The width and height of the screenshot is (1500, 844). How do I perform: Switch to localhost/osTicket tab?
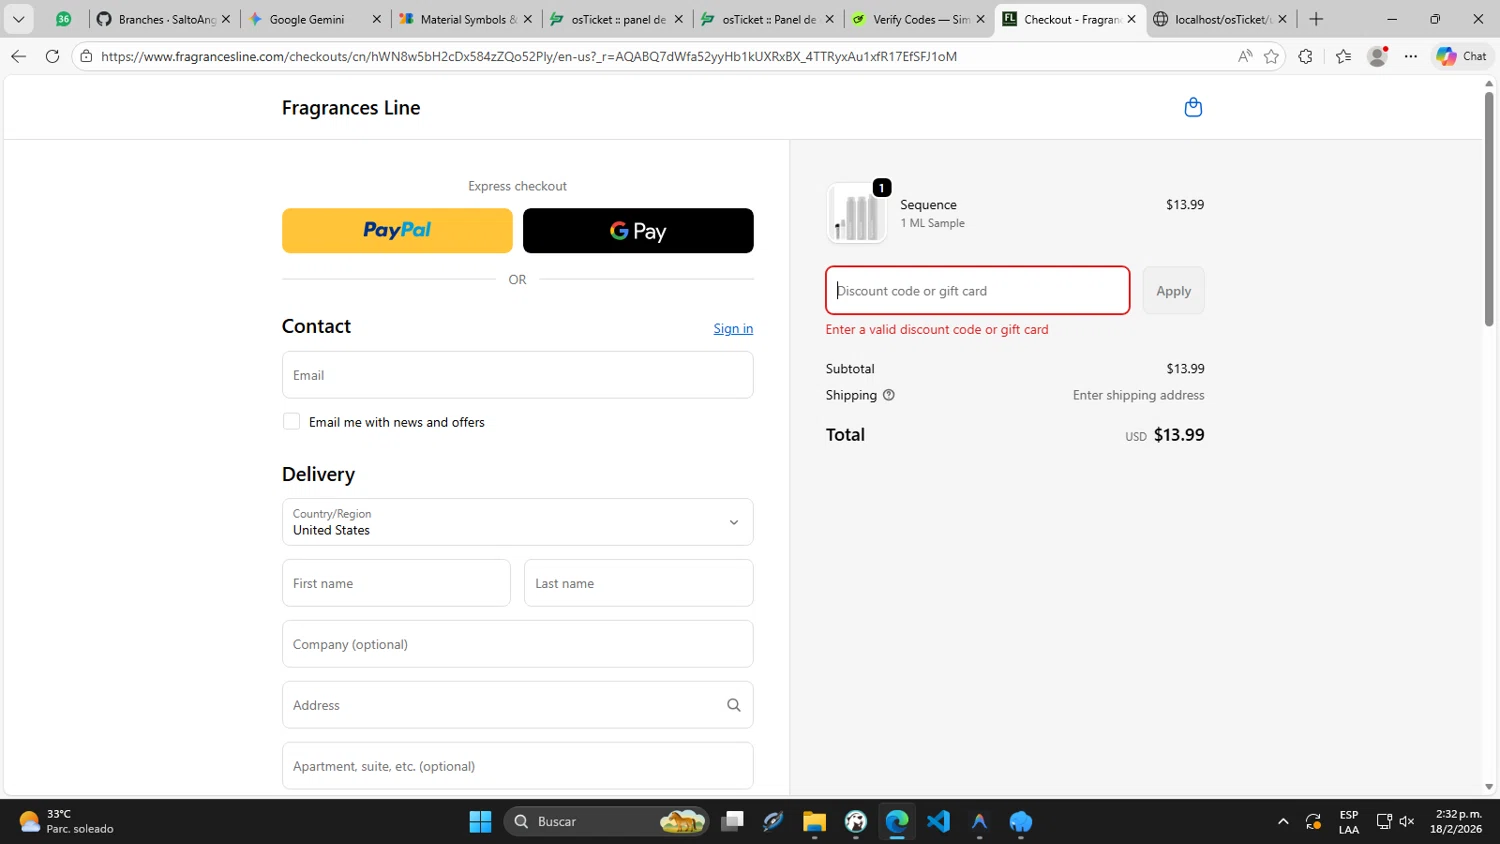point(1220,19)
